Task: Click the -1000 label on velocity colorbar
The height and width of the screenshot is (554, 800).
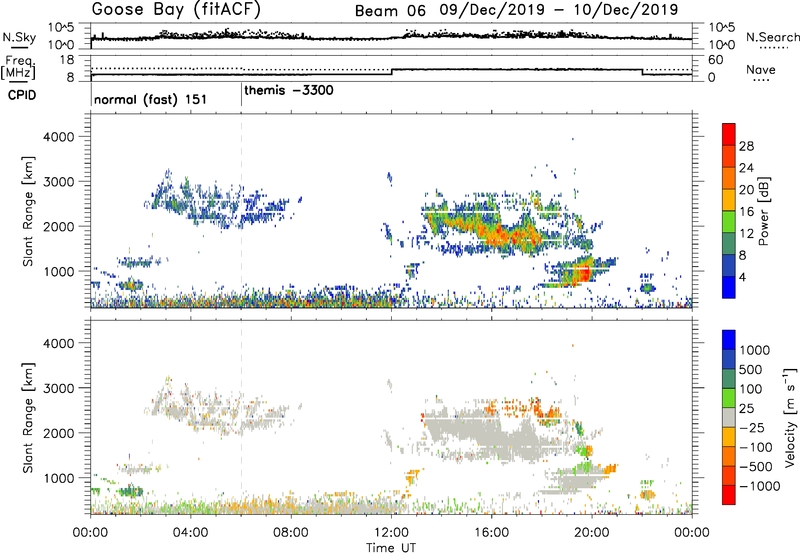Action: (760, 486)
